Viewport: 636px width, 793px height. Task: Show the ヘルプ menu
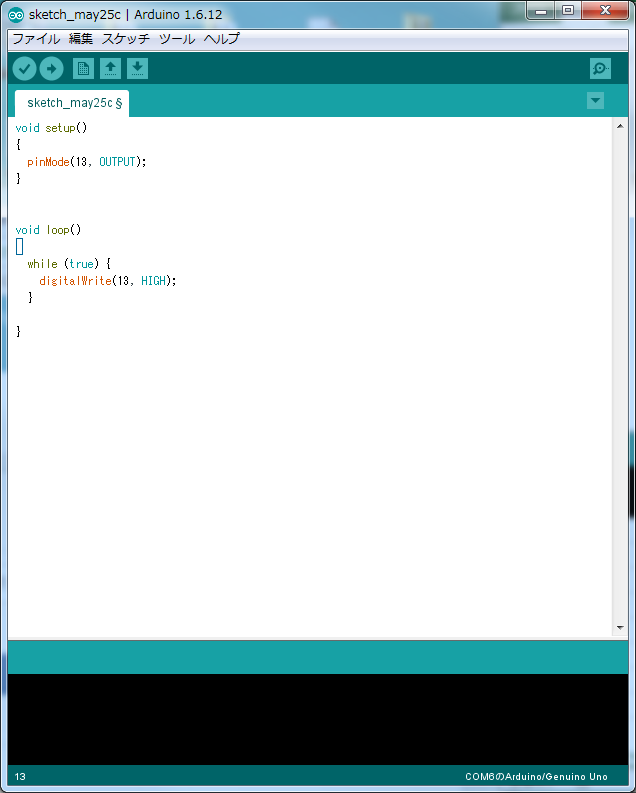[x=221, y=39]
